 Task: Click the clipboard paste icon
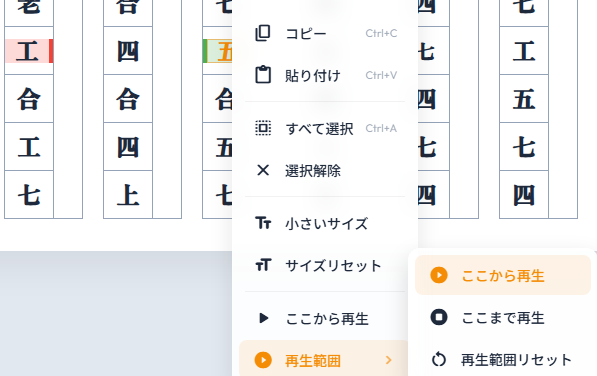coord(263,75)
